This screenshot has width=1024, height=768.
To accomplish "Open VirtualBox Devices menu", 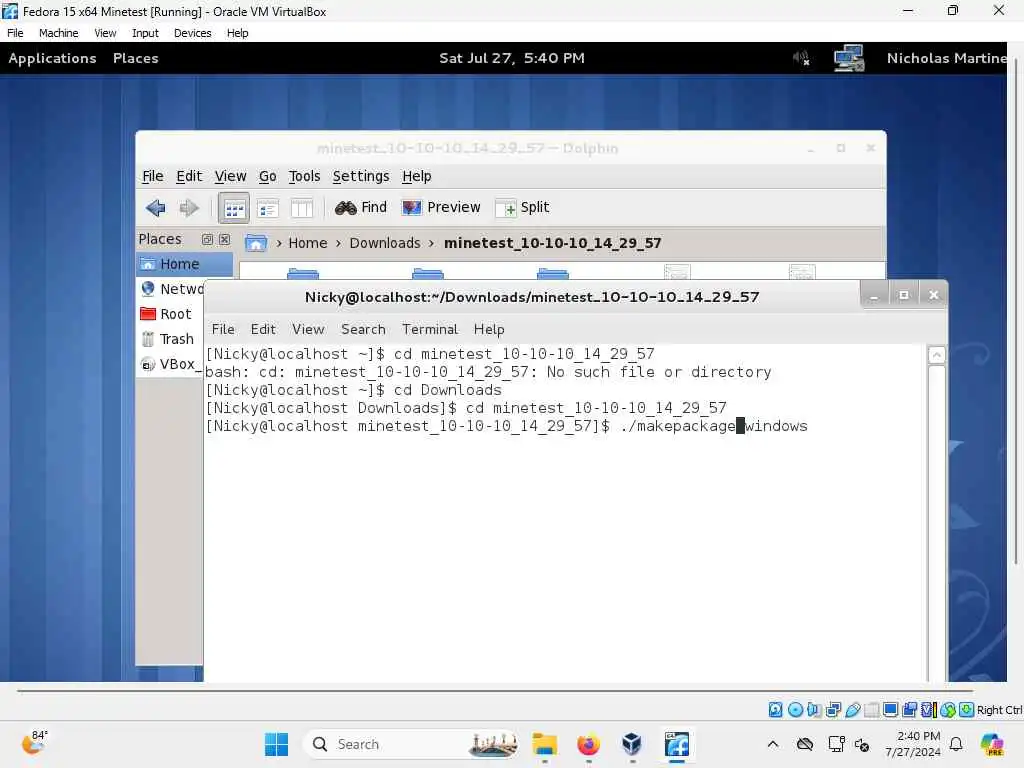I will (x=193, y=33).
